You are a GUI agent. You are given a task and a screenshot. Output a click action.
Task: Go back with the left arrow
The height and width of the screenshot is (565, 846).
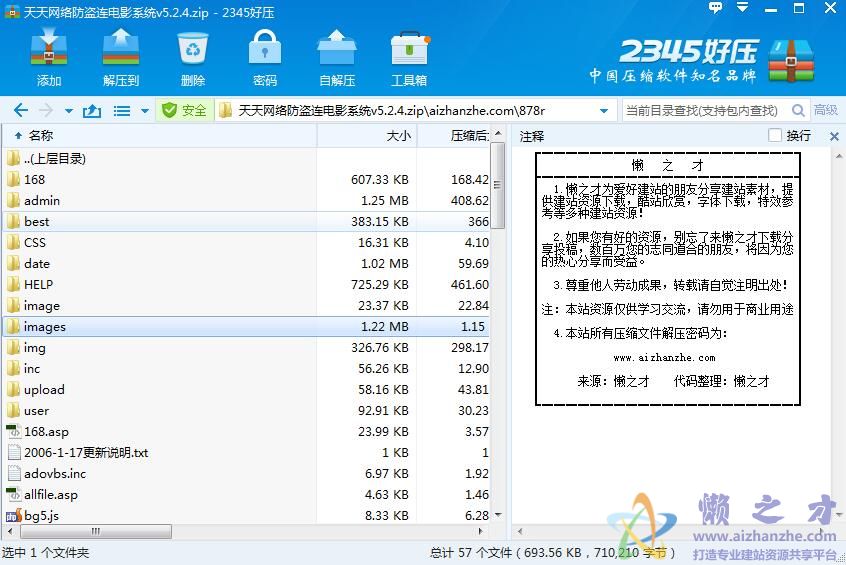[21, 111]
